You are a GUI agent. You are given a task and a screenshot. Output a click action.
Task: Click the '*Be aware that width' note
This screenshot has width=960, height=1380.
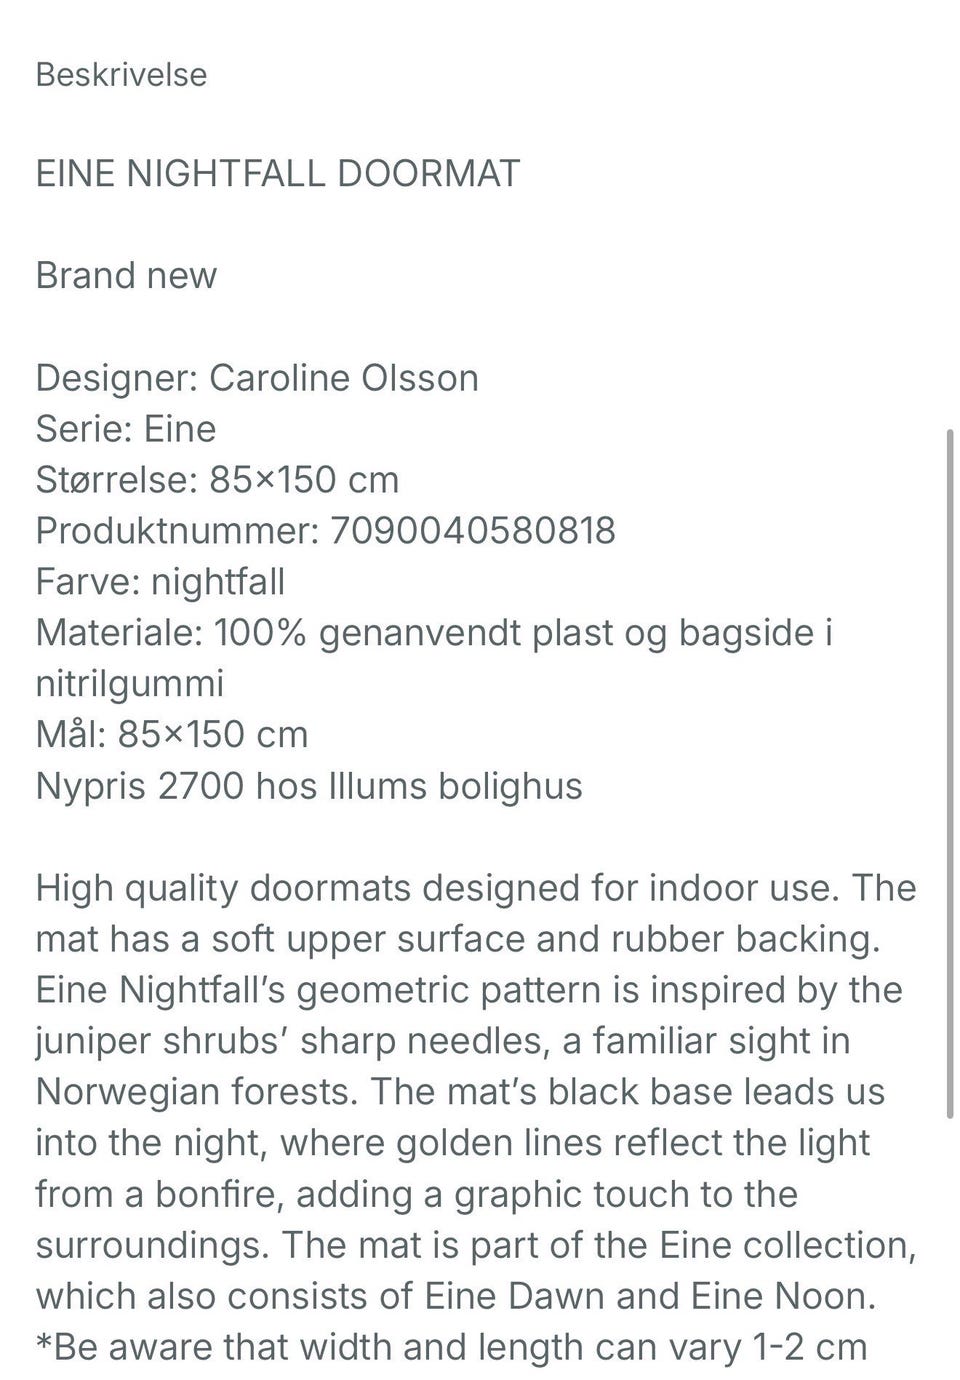451,1347
